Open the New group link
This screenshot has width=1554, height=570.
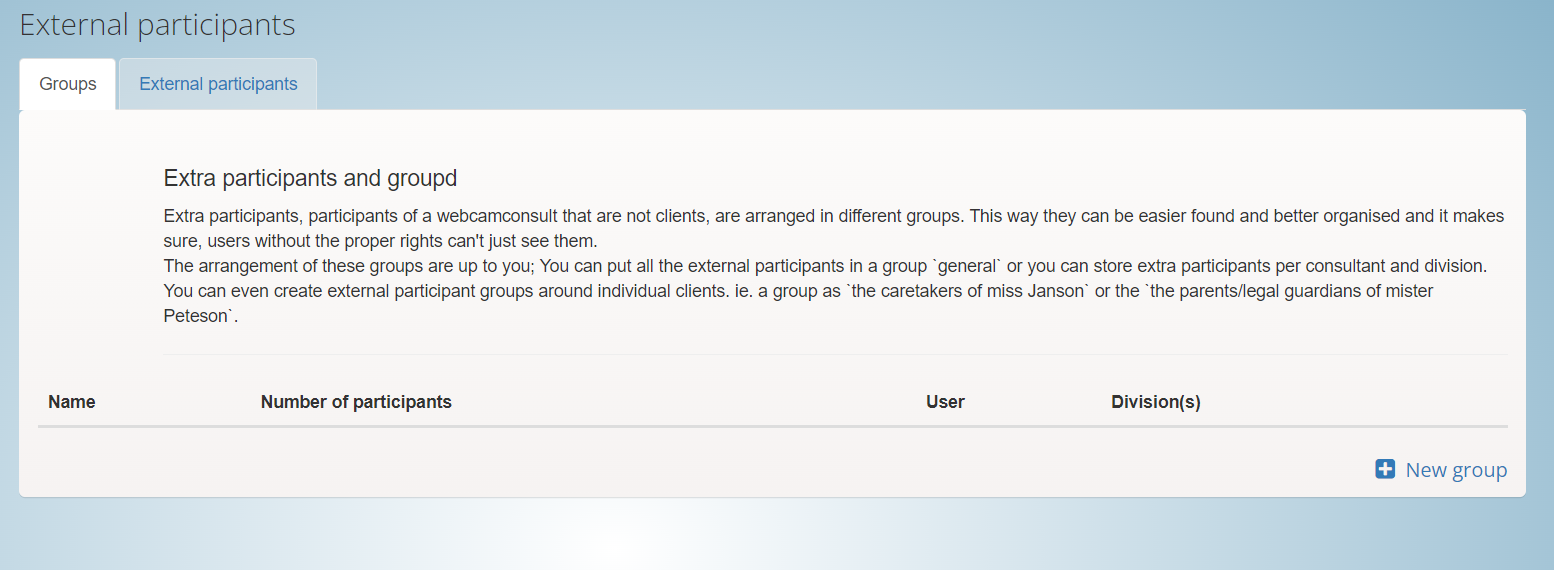click(1441, 469)
